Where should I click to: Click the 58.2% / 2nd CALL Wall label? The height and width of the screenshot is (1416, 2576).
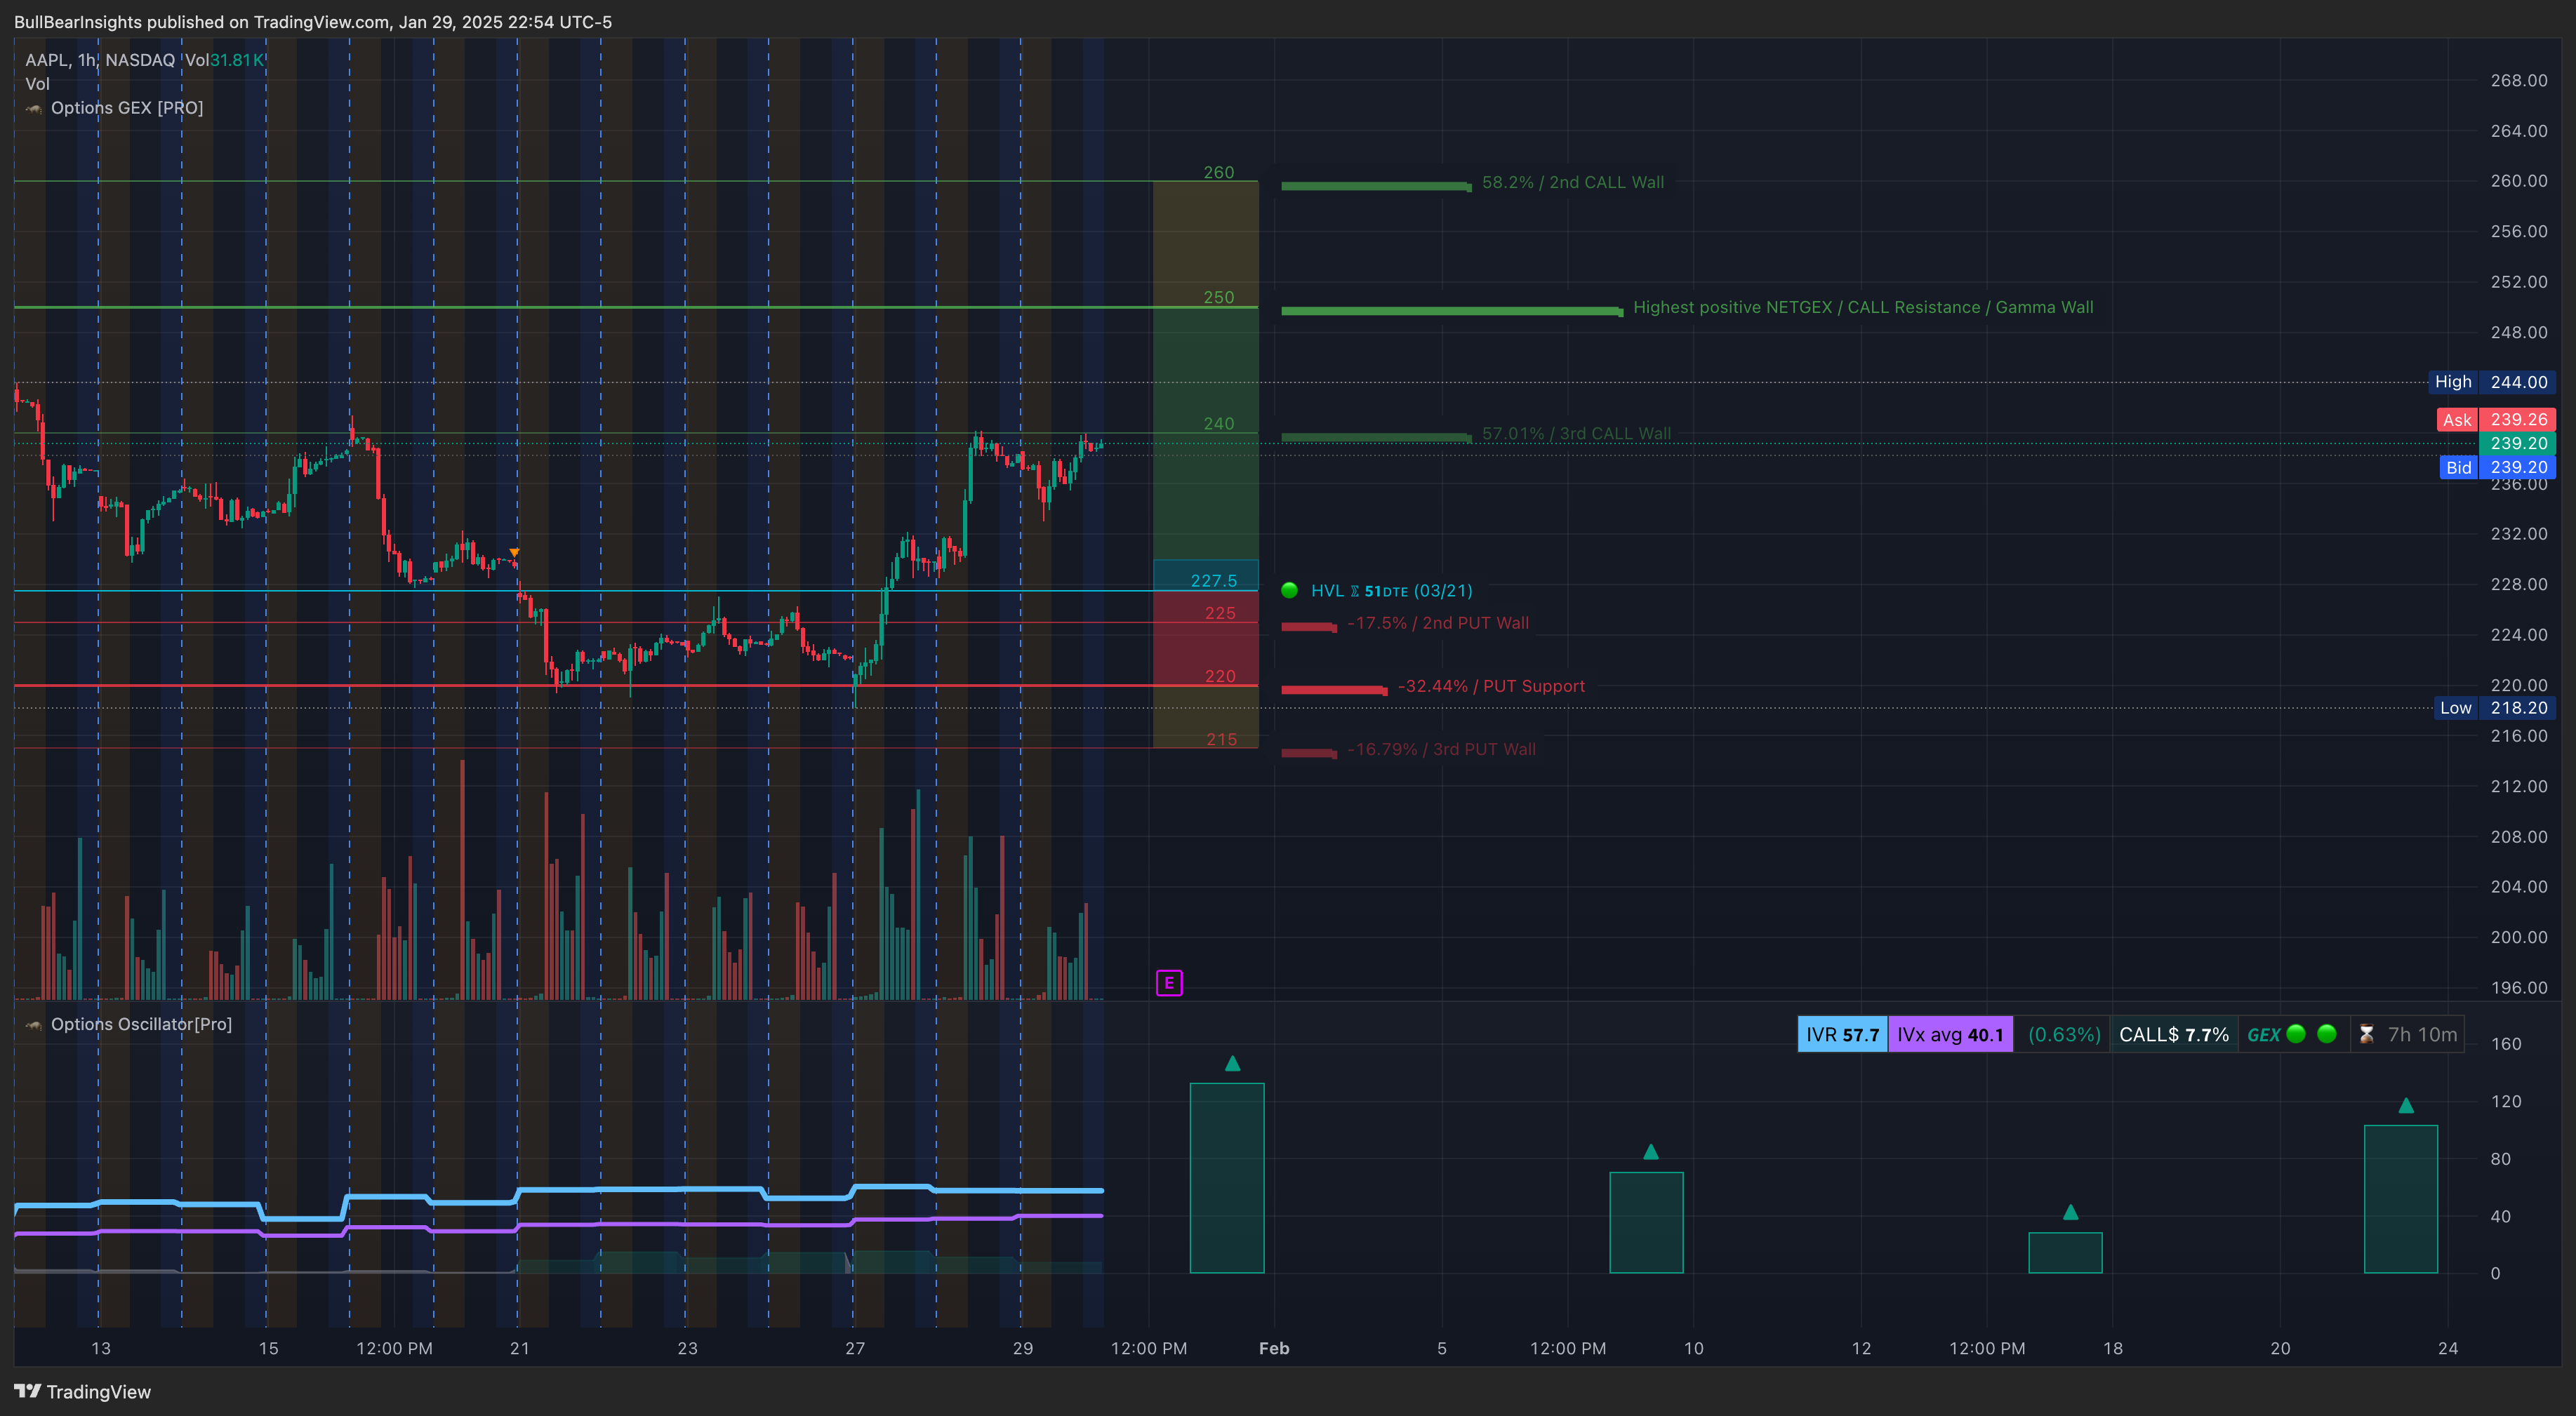click(x=1573, y=182)
